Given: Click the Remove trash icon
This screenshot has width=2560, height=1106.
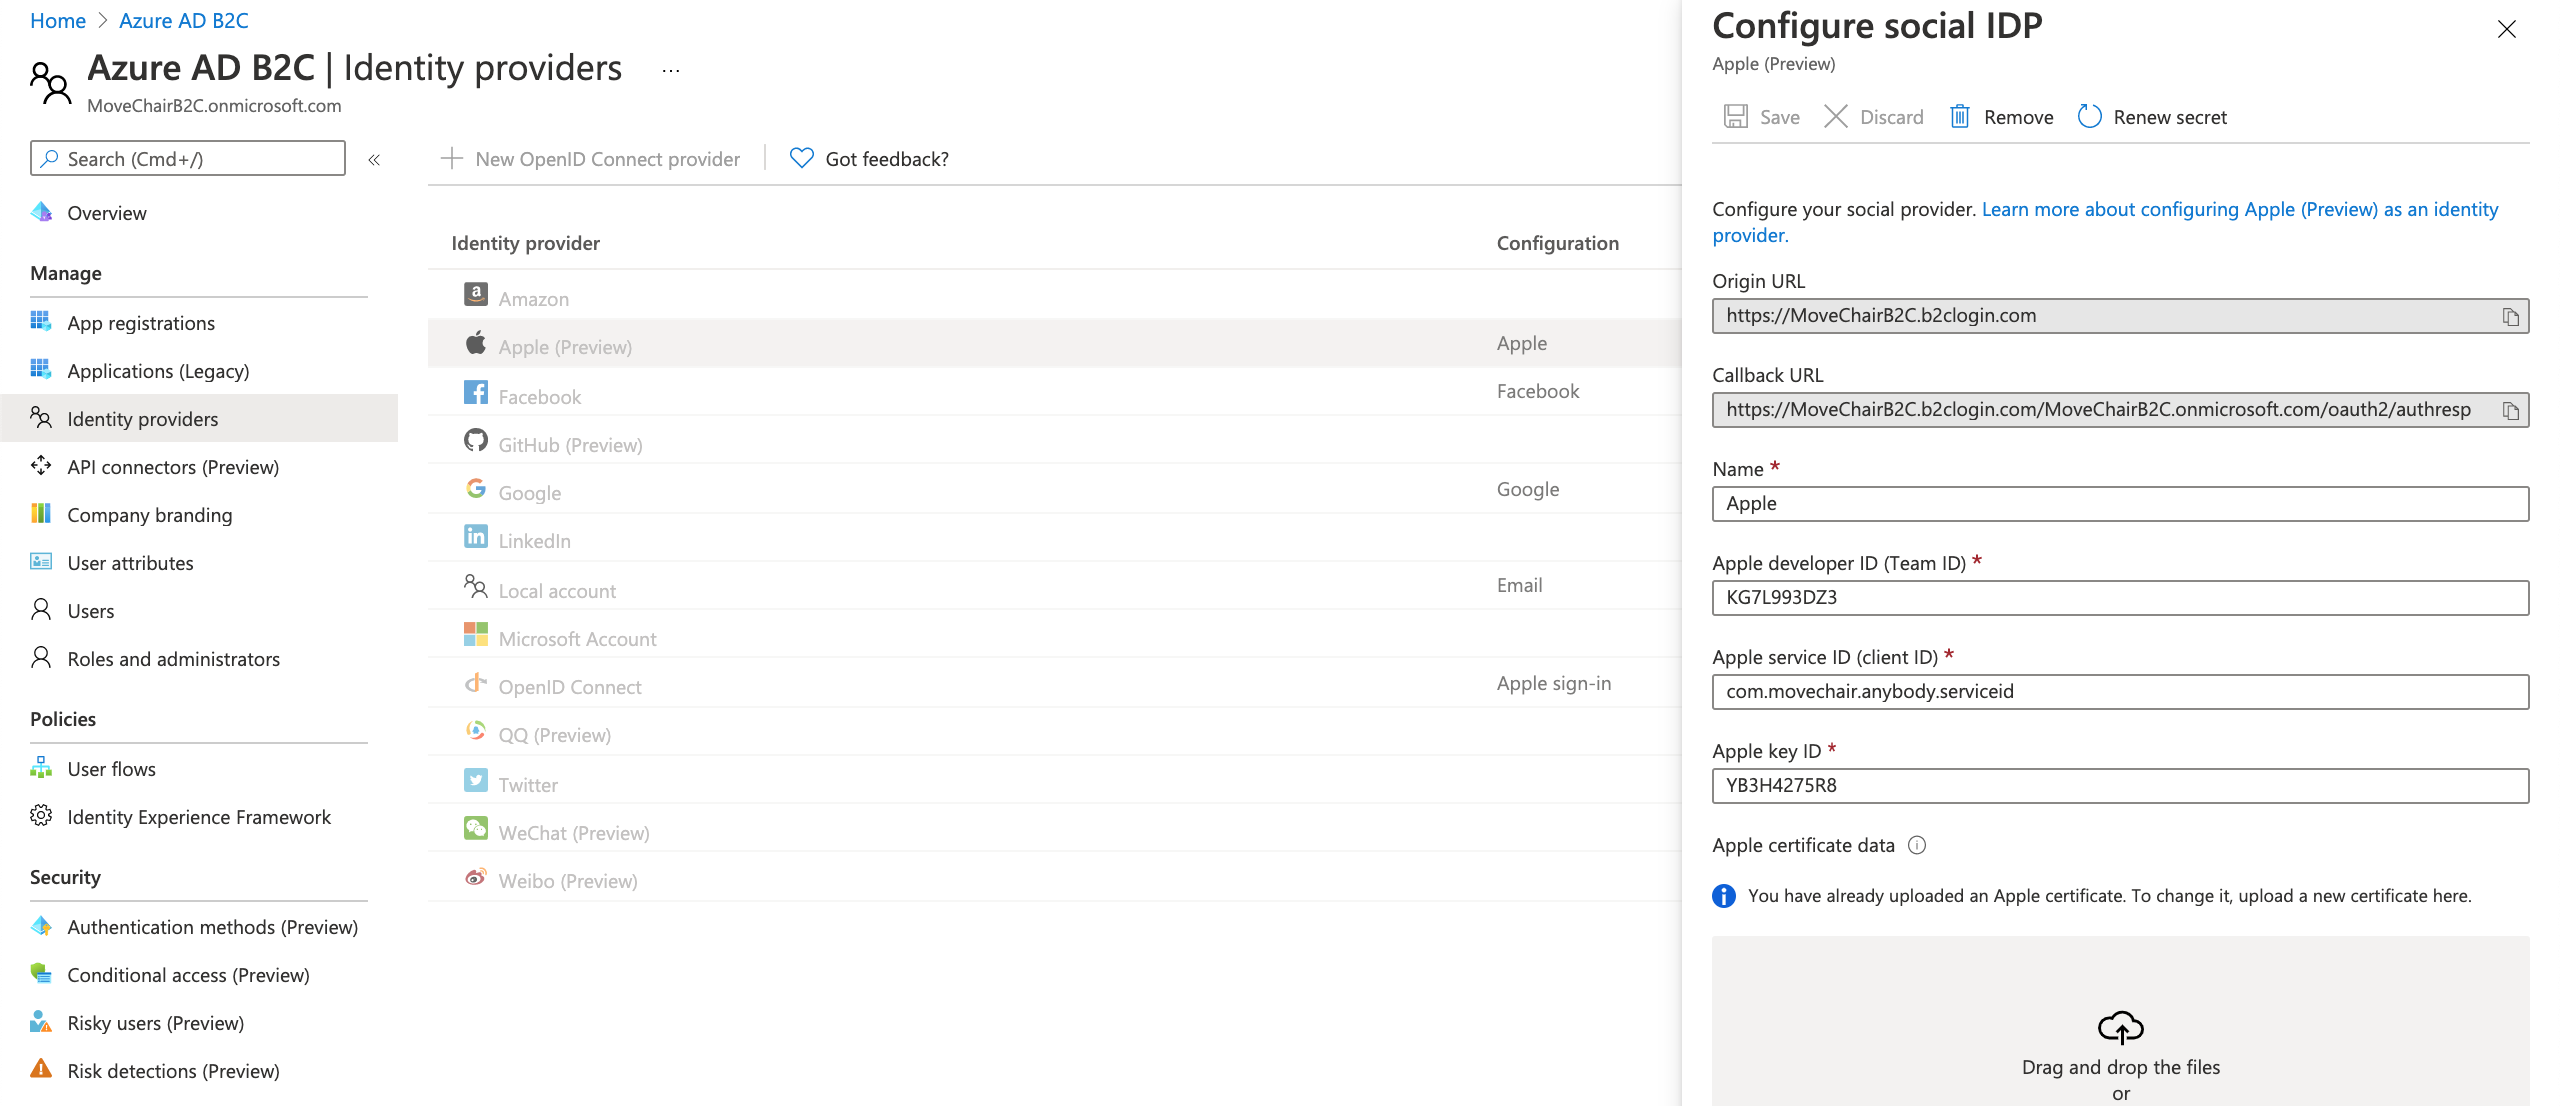Looking at the screenshot, I should click(1959, 117).
